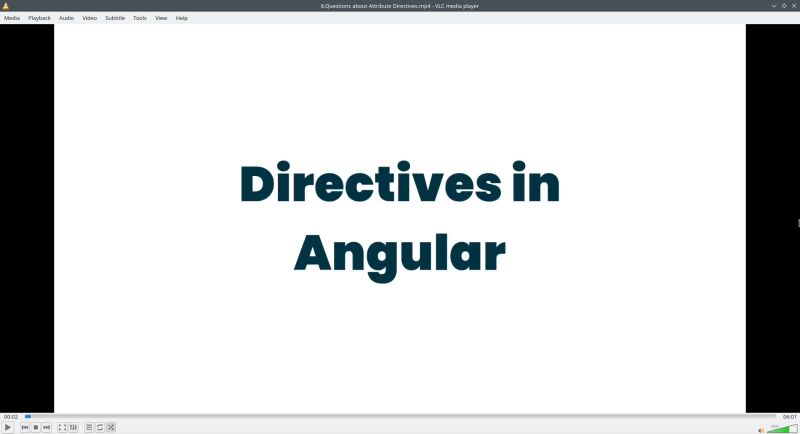Viewport: 800px width, 434px height.
Task: Click the 00:02 elapsed time label
Action: click(x=11, y=417)
